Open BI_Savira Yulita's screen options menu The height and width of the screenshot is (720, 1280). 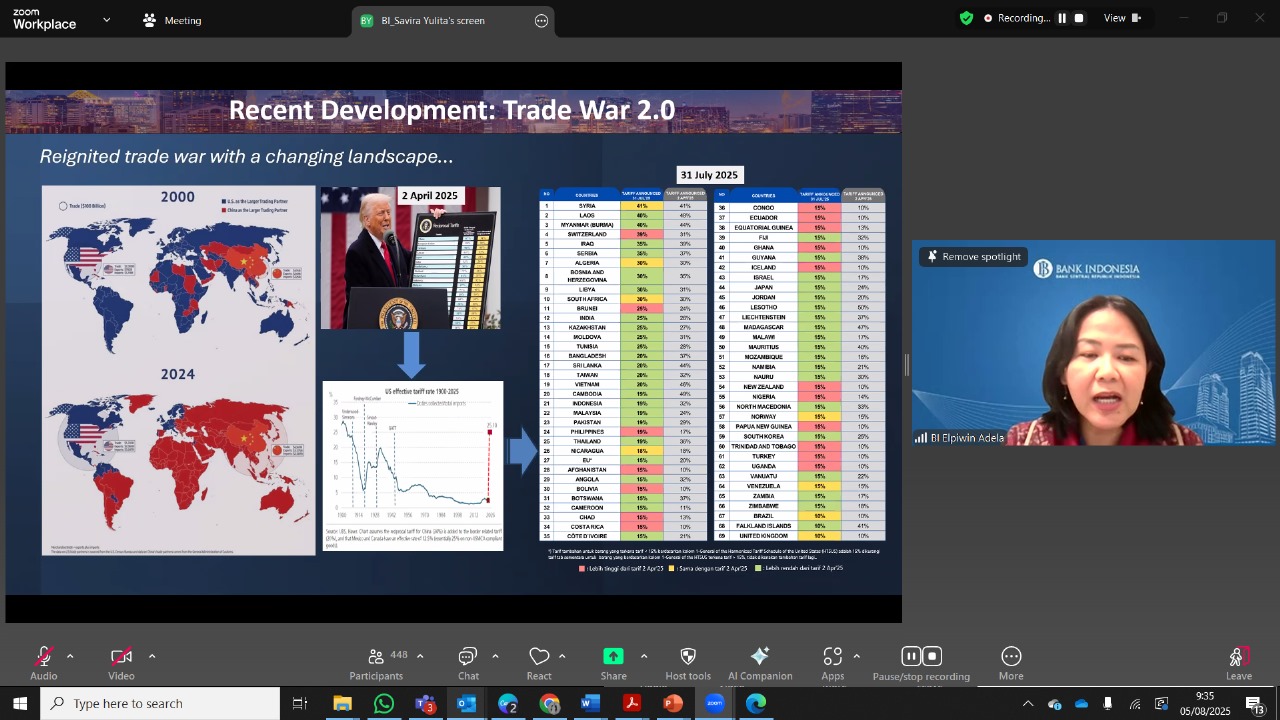point(542,20)
